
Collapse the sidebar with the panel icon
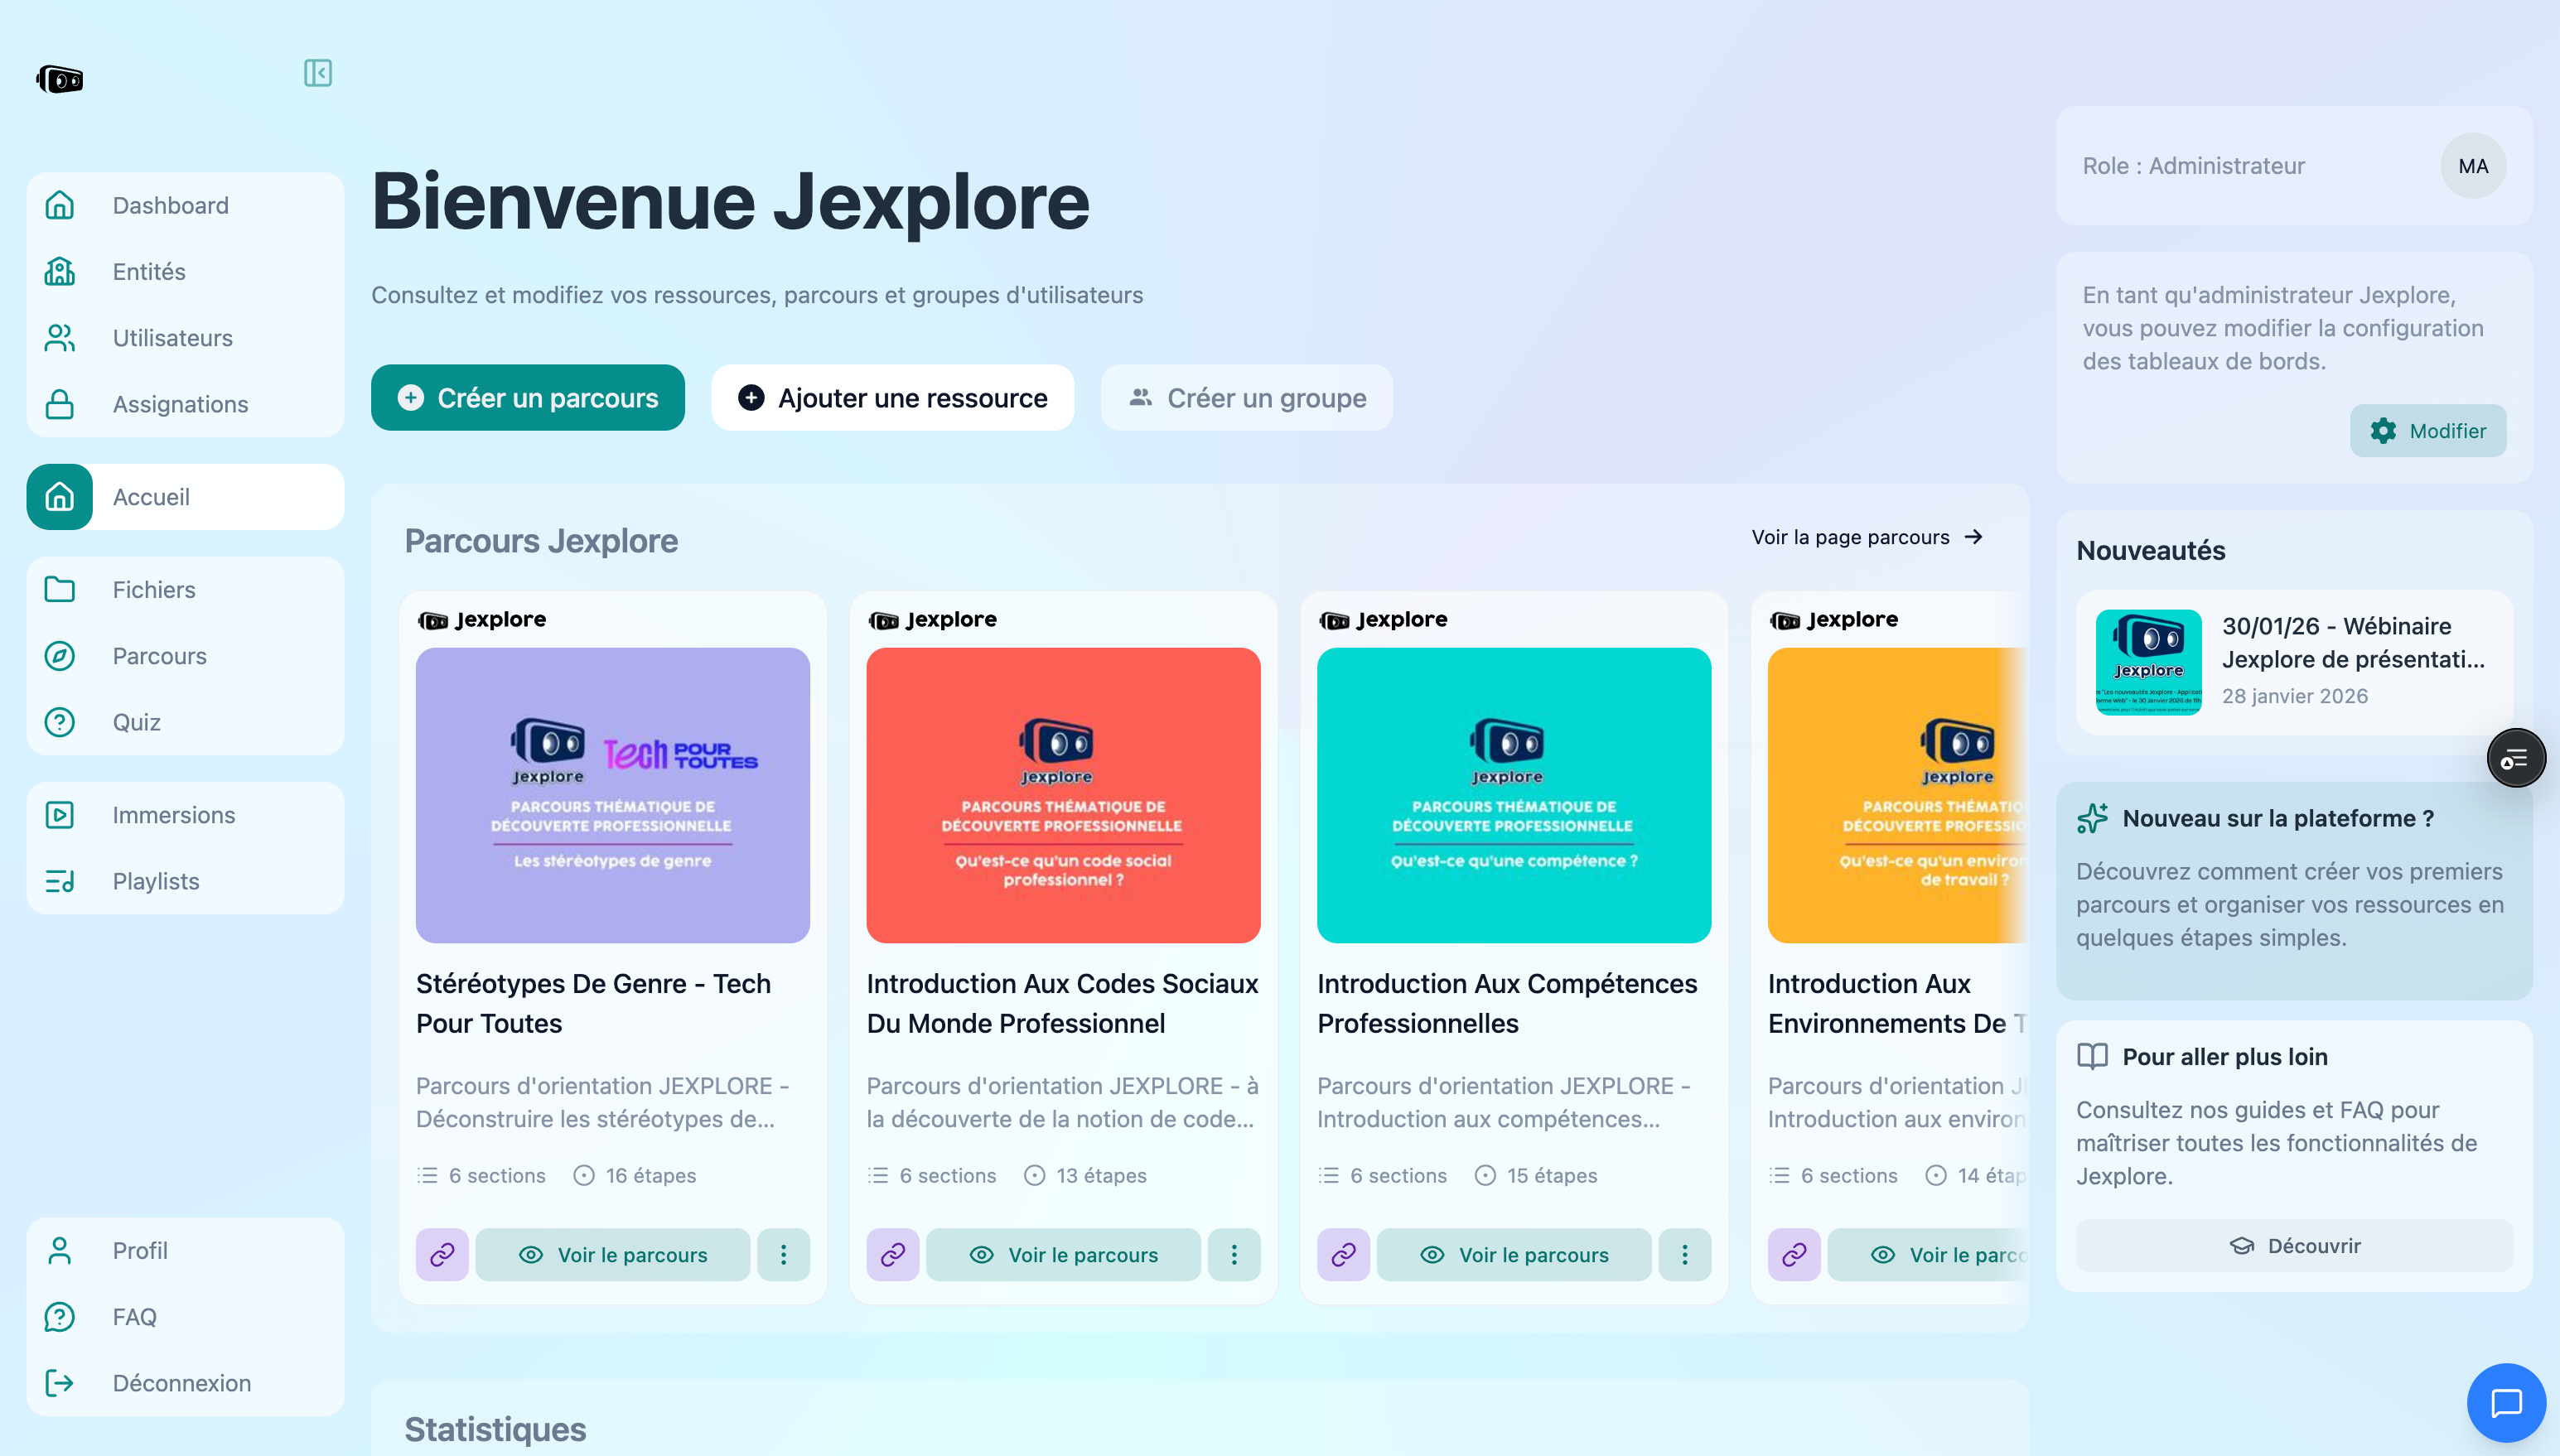click(317, 73)
